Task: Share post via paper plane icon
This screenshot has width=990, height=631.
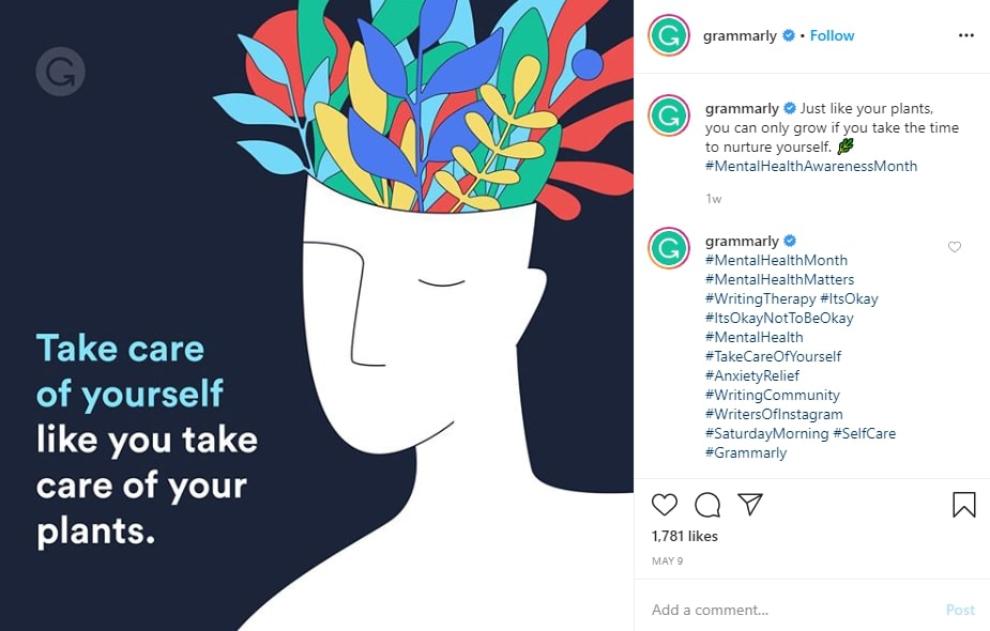Action: coord(750,504)
